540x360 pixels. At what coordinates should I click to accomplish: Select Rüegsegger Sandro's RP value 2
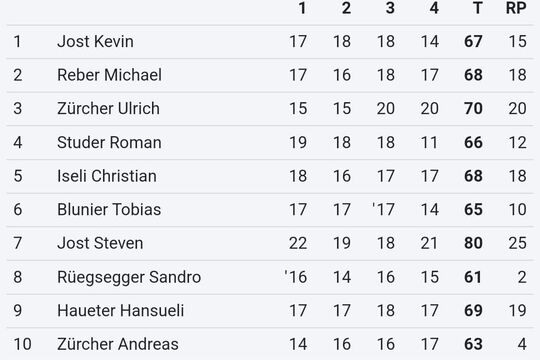522,277
